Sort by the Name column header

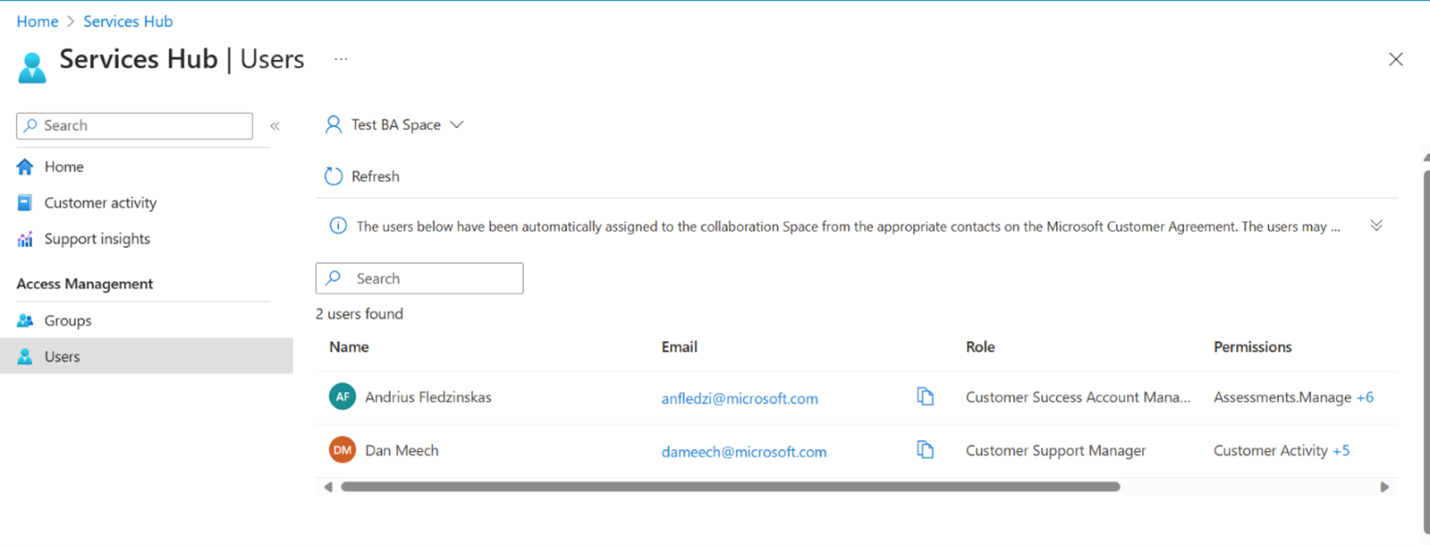point(349,347)
